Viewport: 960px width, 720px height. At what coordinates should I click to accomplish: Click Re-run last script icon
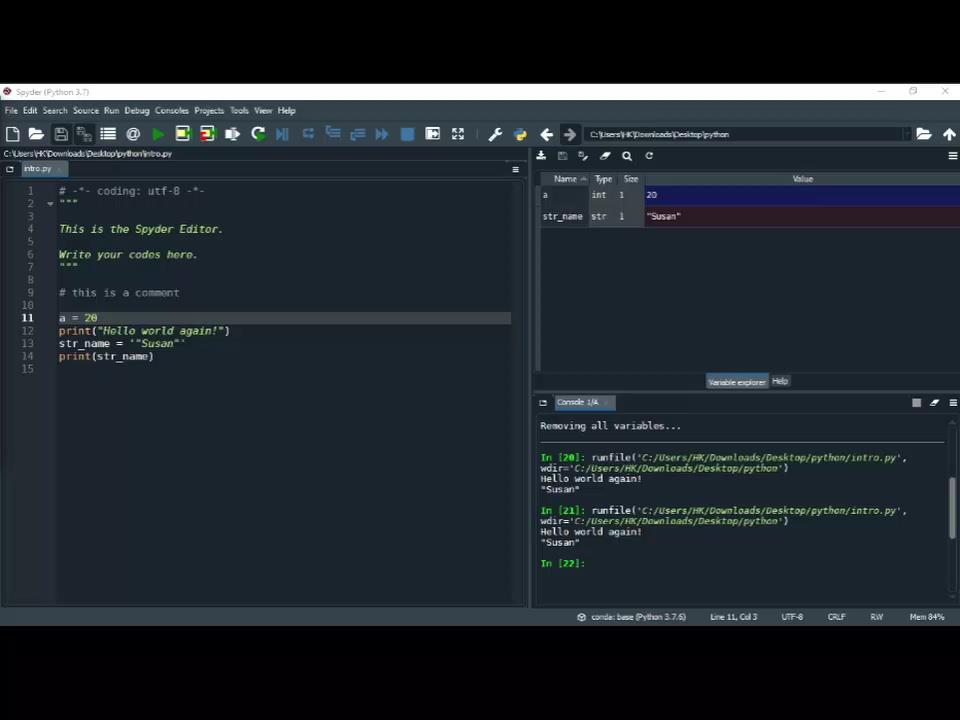(258, 134)
